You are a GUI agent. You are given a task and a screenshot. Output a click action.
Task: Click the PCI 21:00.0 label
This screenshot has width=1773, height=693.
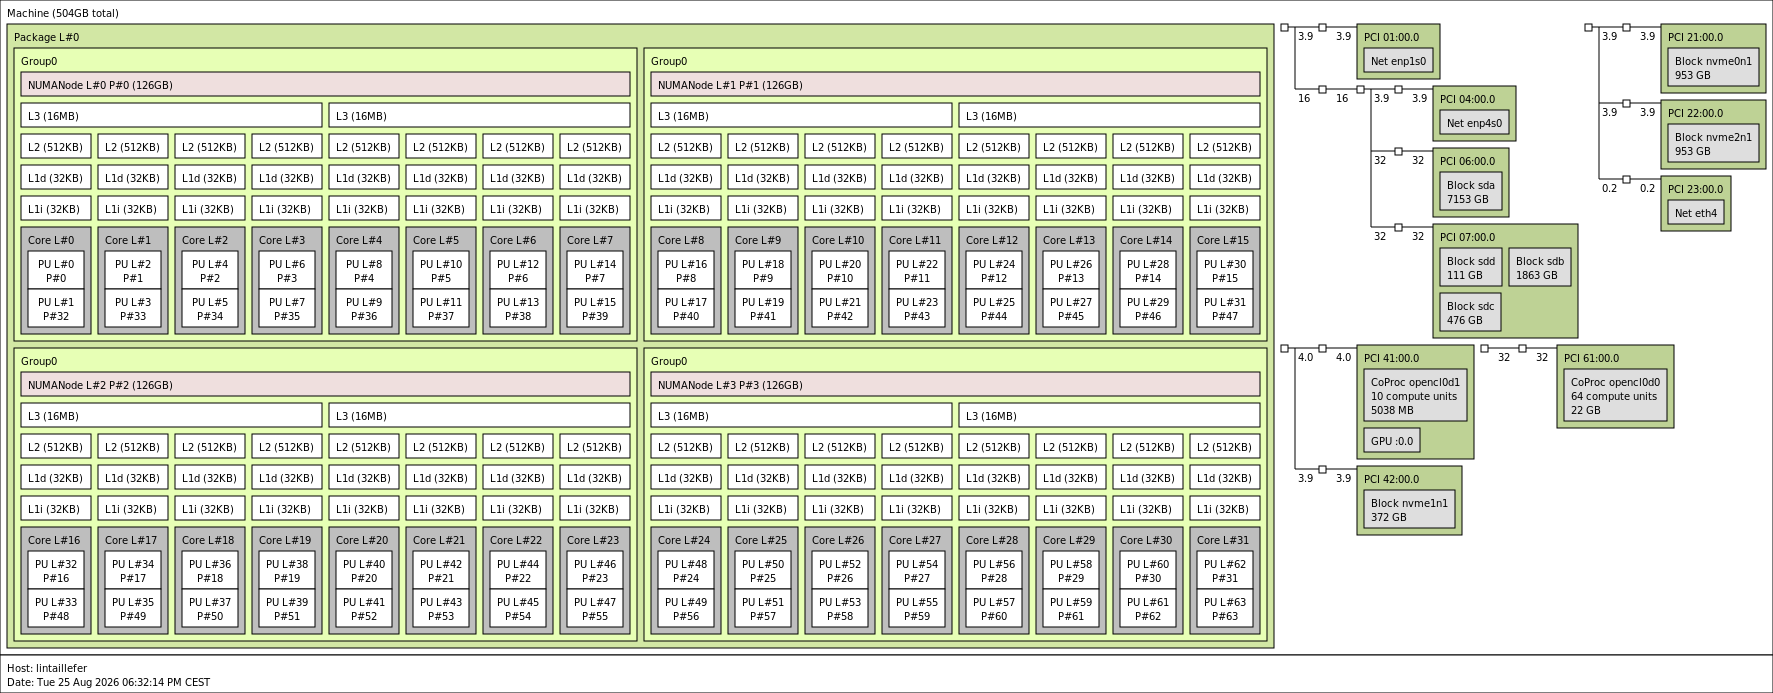click(x=1695, y=38)
